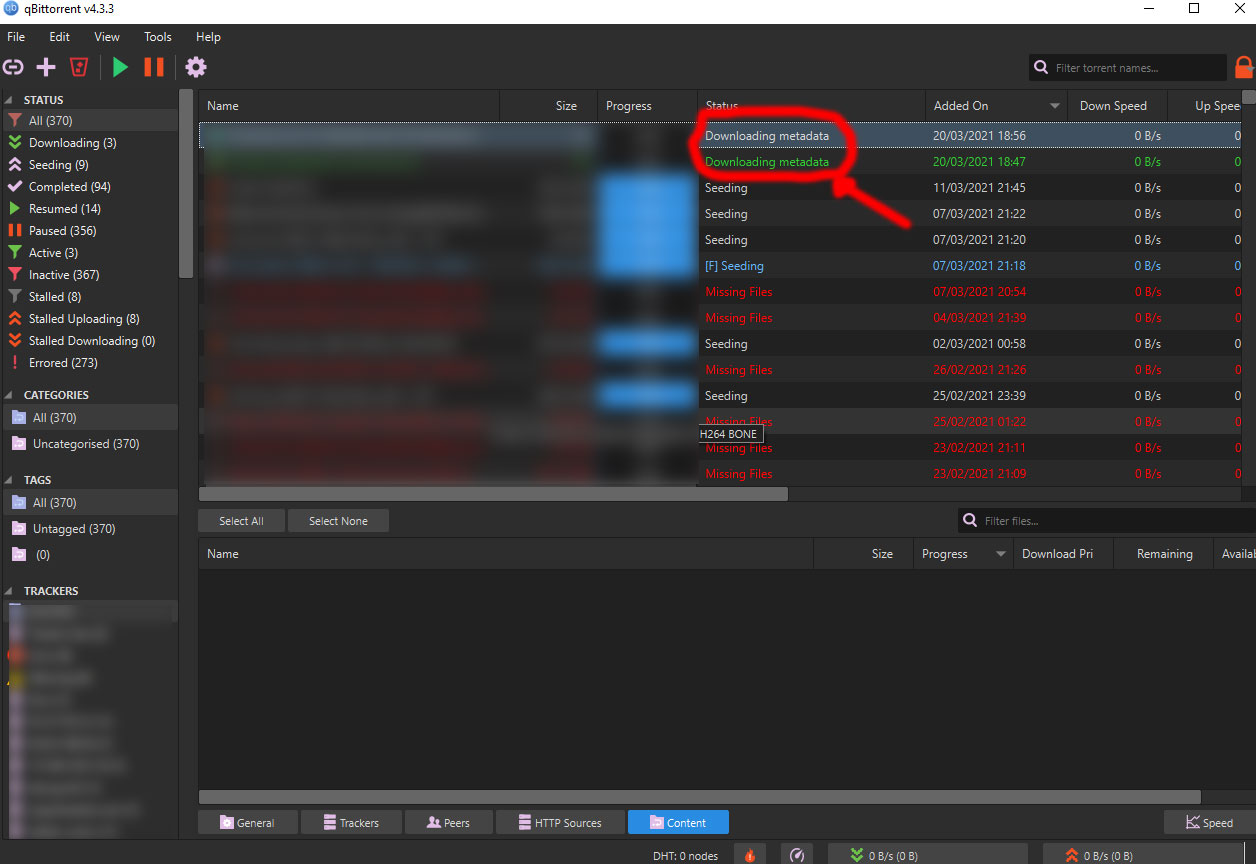Viewport: 1256px width, 864px height.
Task: Select the Active (3) filter
Action: [89, 253]
